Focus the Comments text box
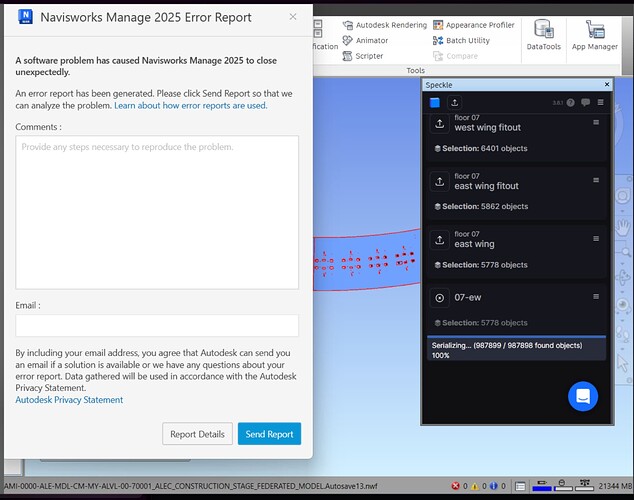This screenshot has height=500, width=634. [x=157, y=212]
